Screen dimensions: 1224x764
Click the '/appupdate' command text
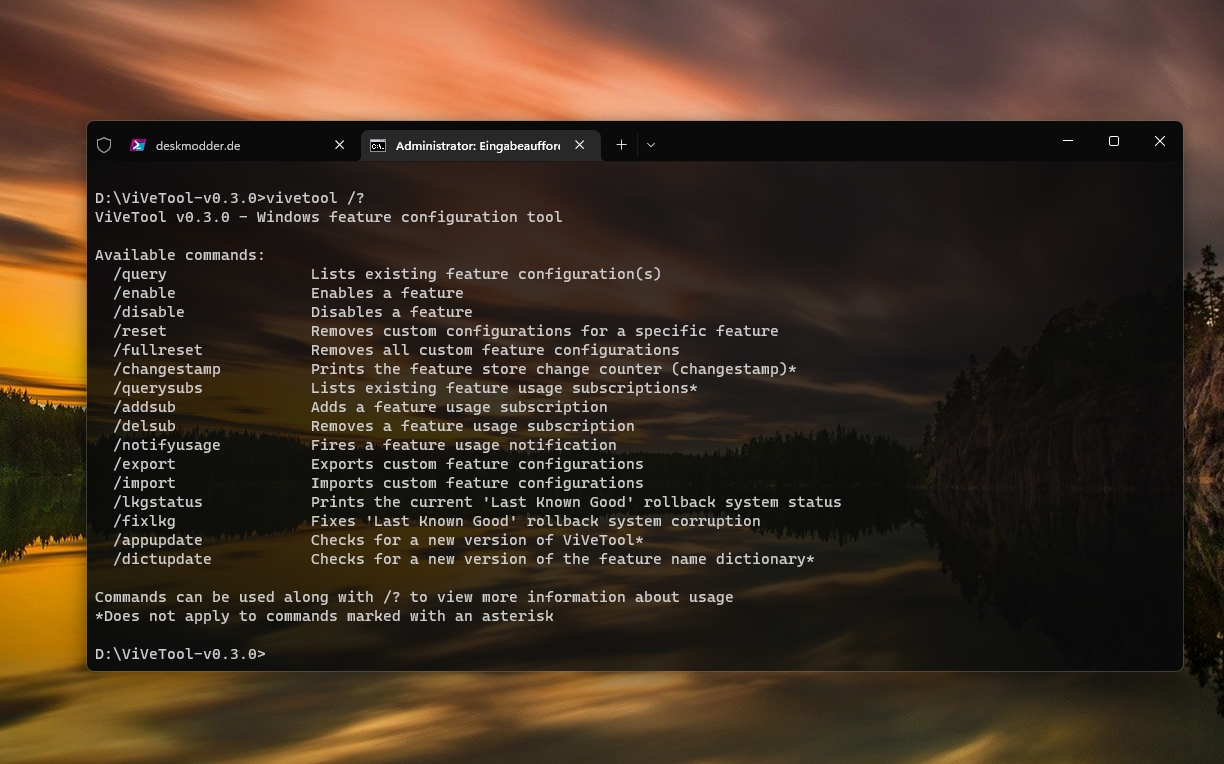pos(158,540)
